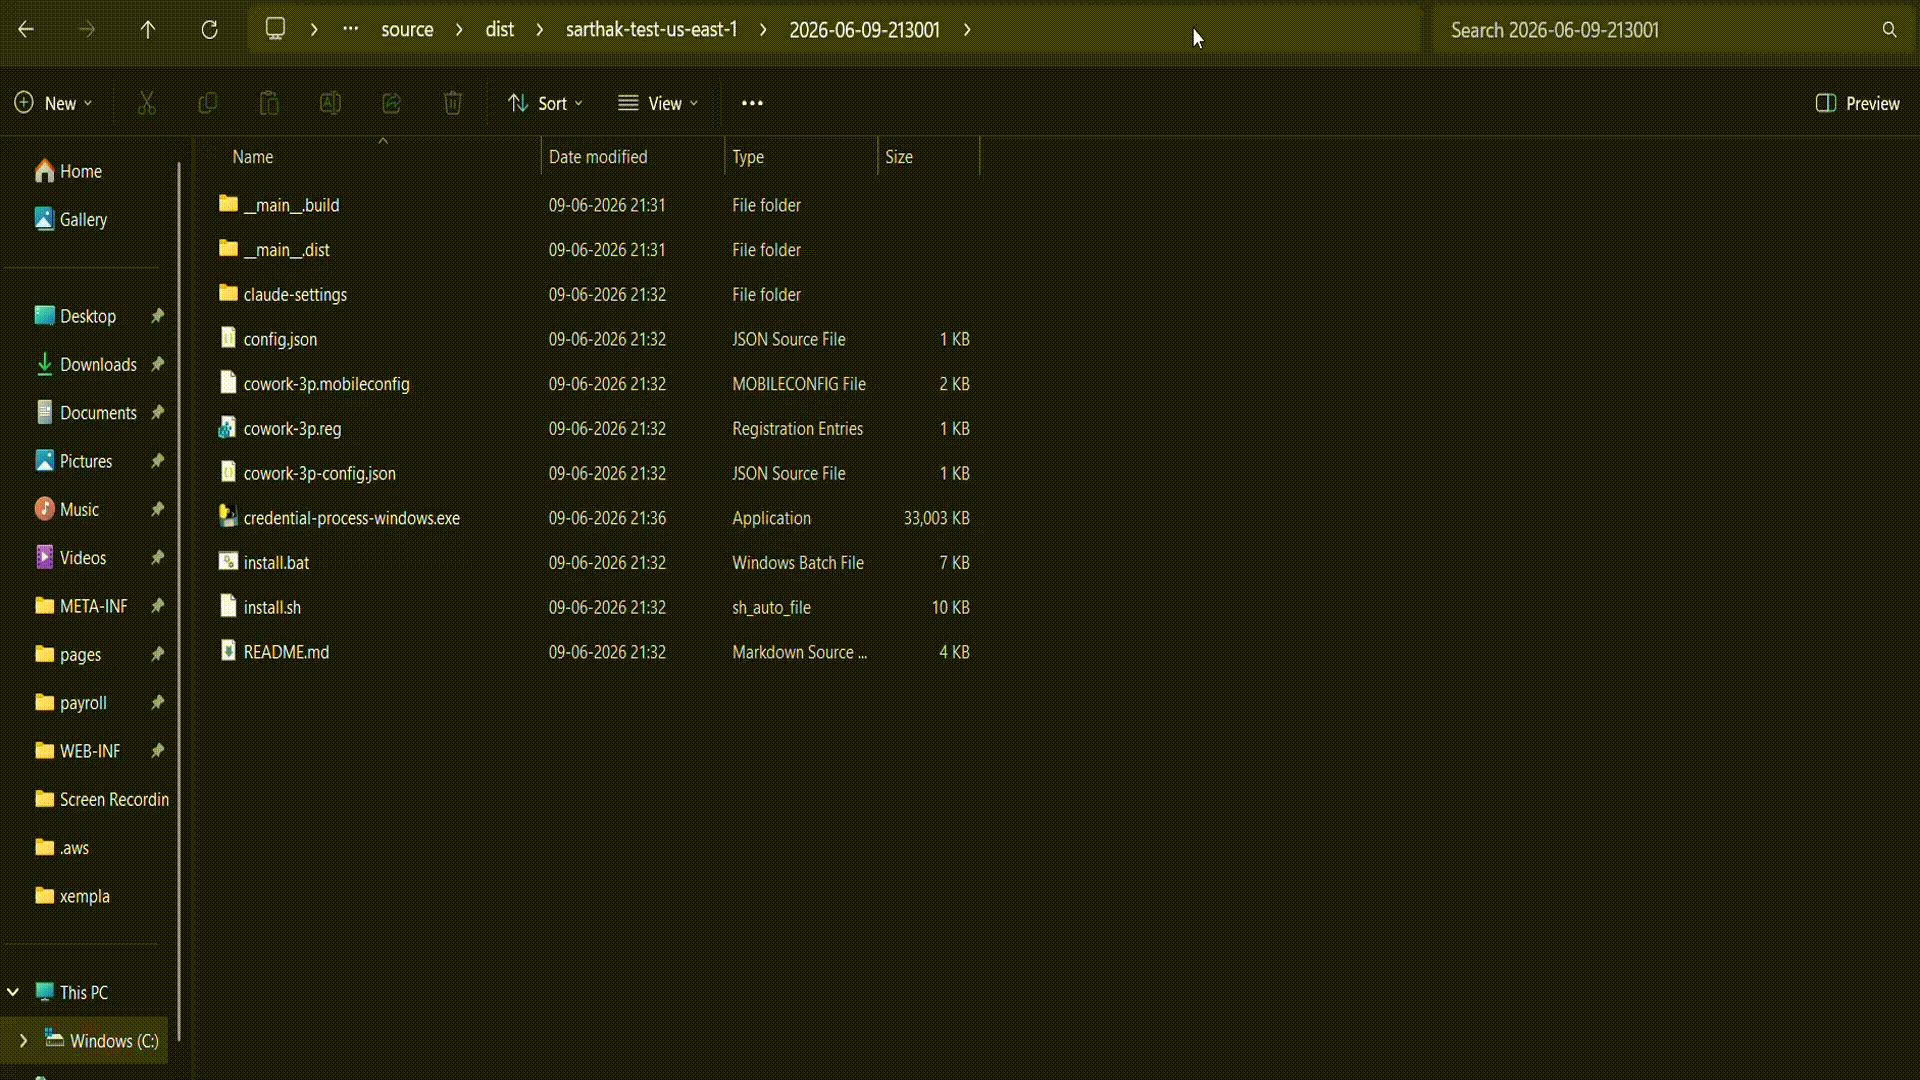This screenshot has width=1920, height=1080.
Task: Open pinned Downloads folder
Action: (98, 364)
